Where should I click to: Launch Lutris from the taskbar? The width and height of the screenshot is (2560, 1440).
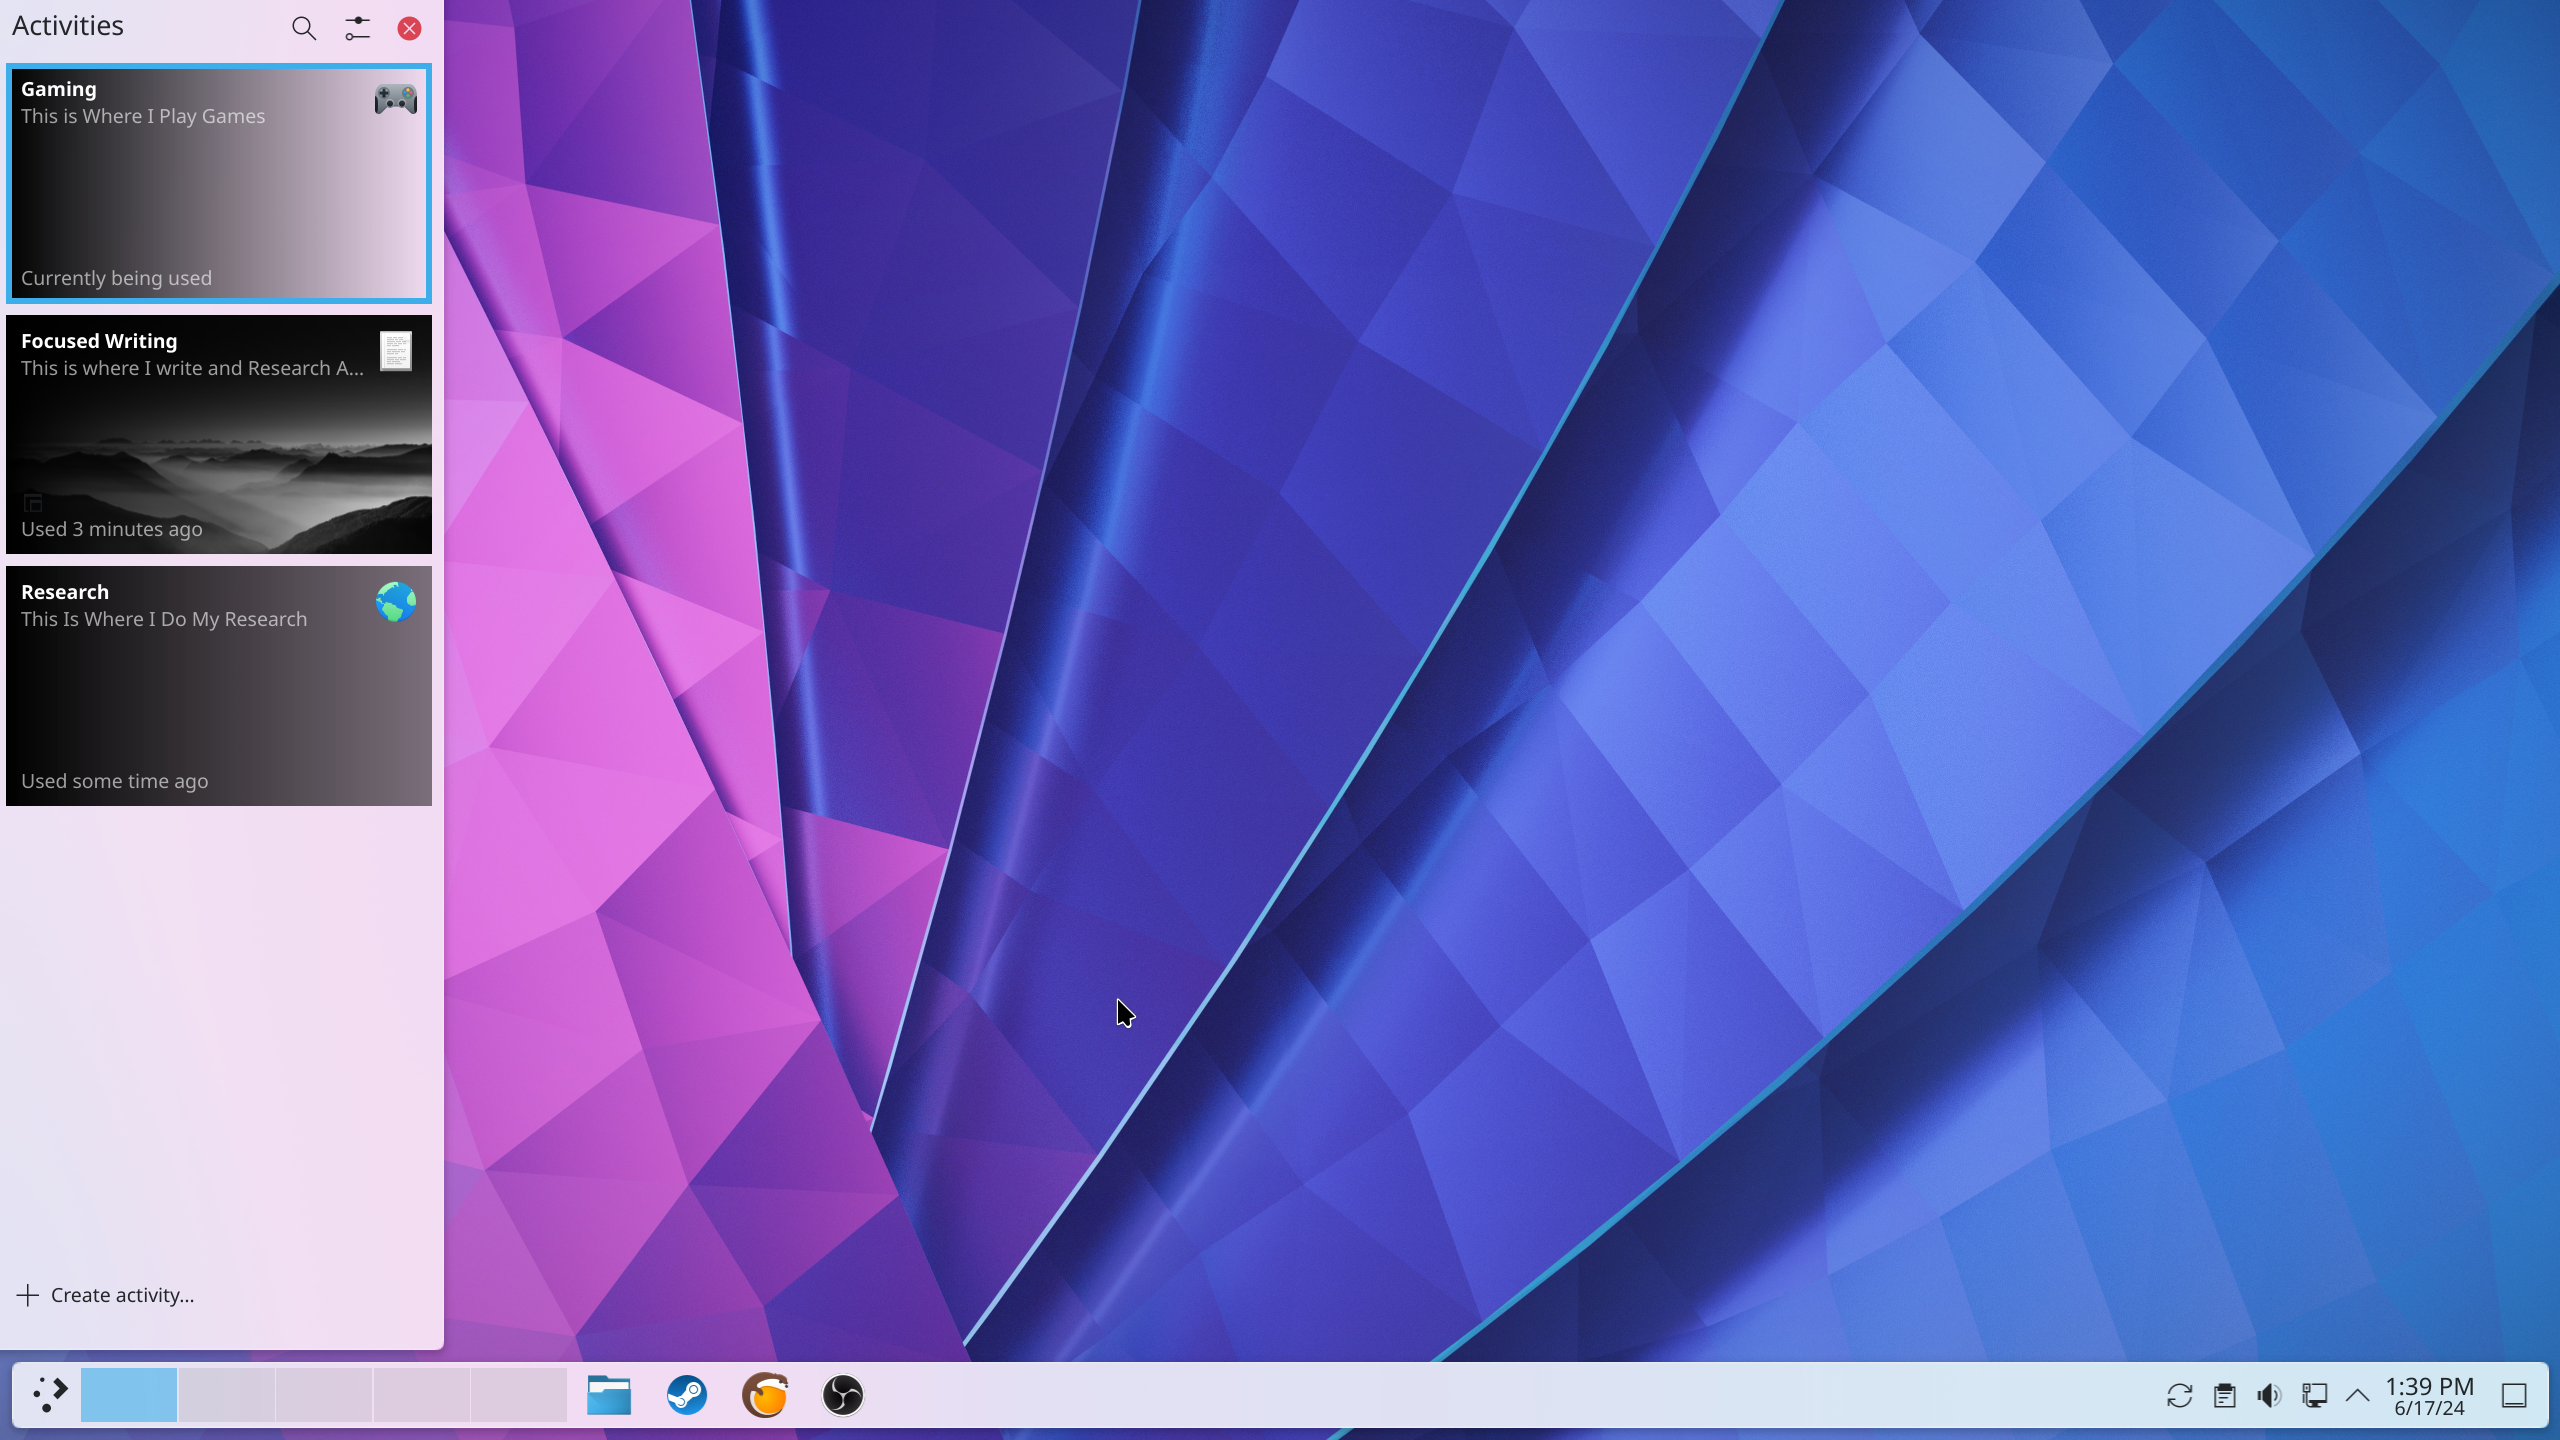tap(765, 1394)
